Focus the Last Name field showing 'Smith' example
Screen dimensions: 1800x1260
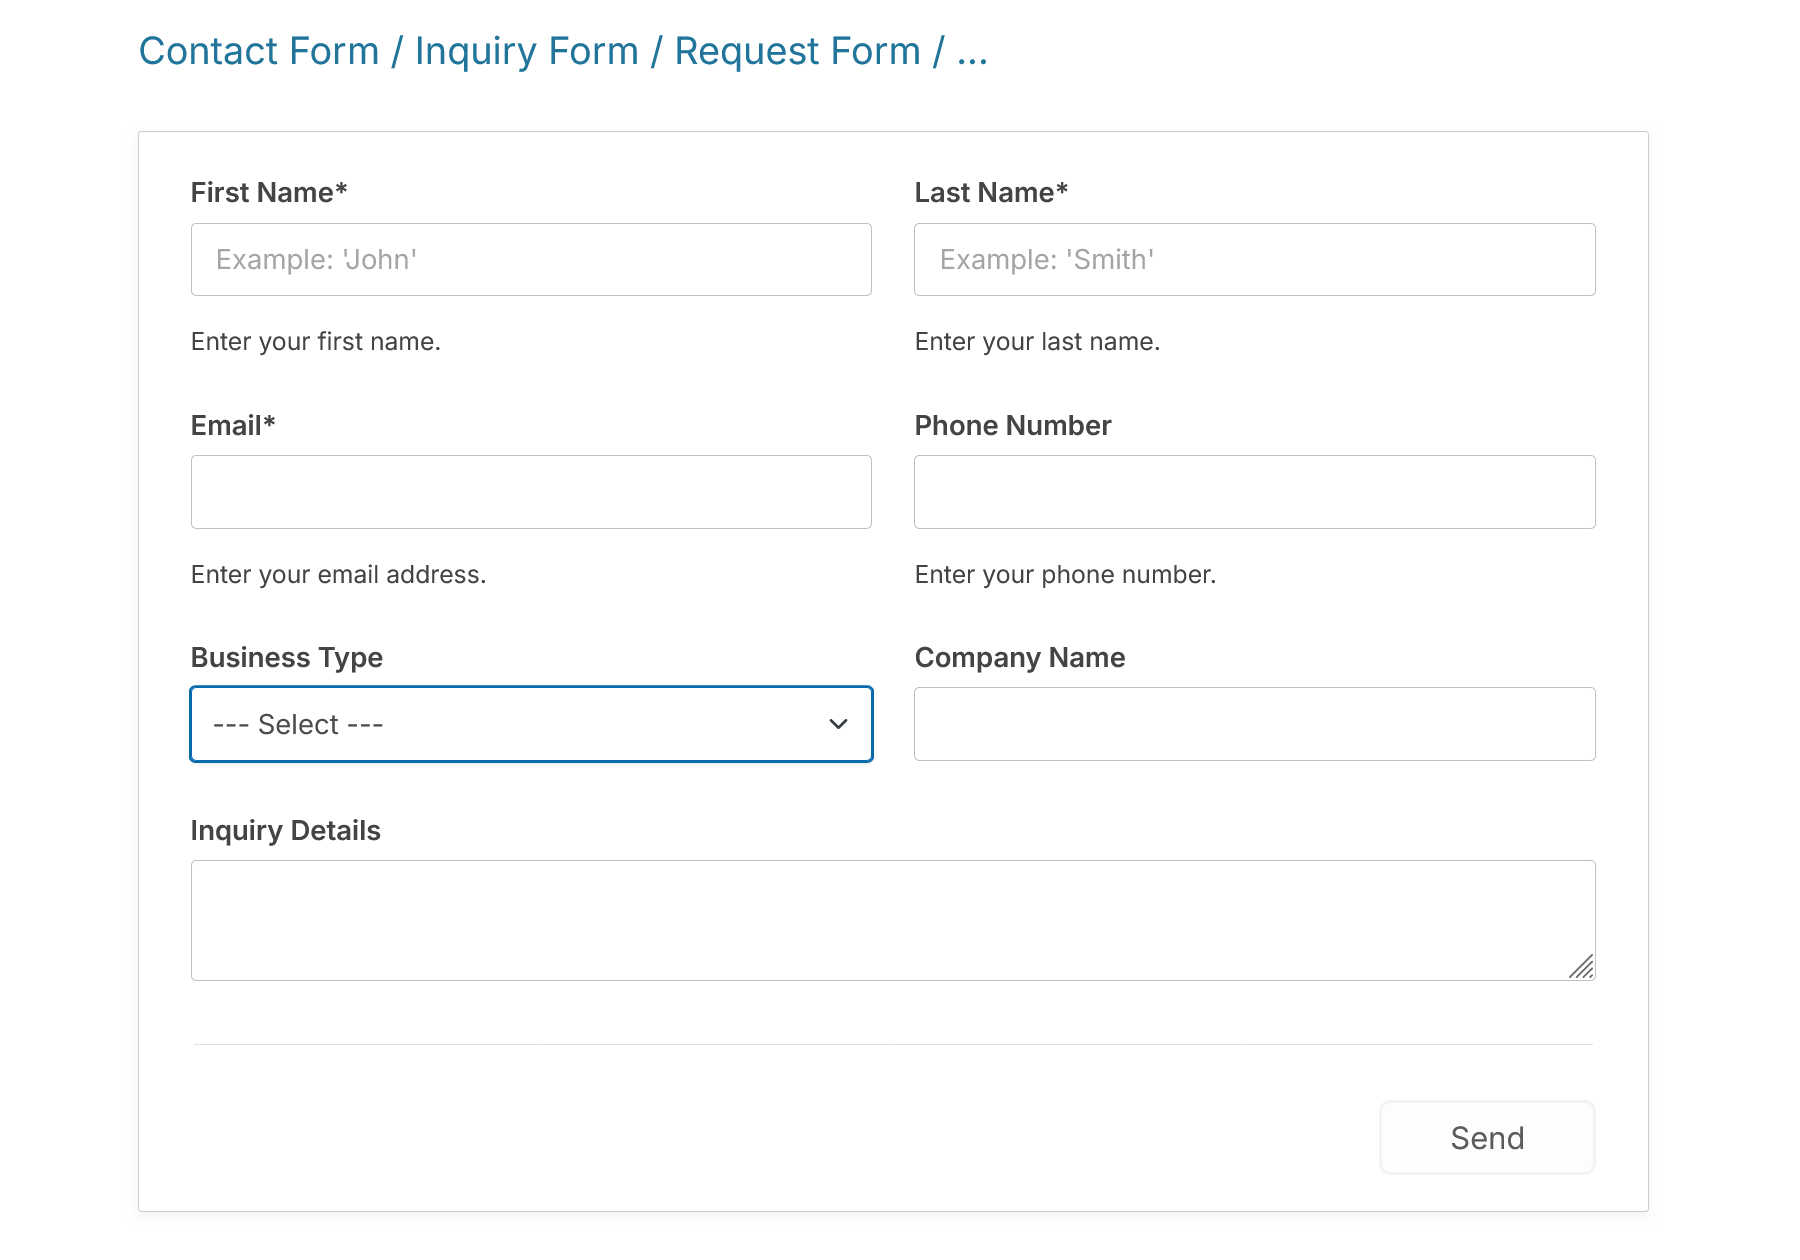pos(1255,259)
